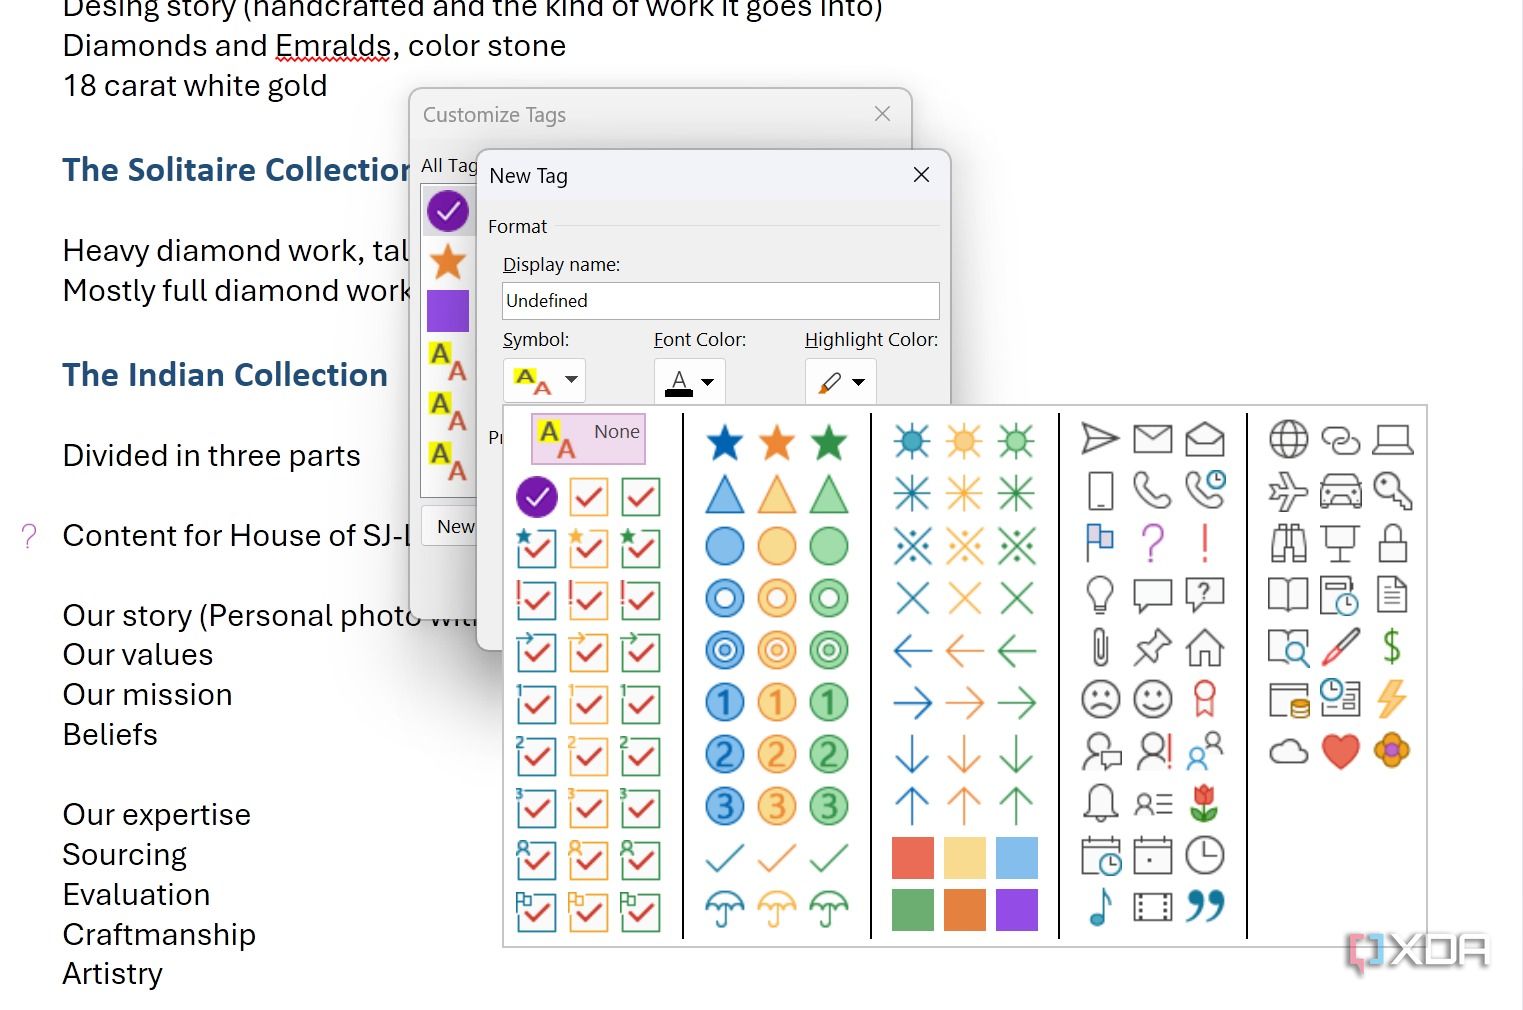Choose the home symbol
The image size is (1523, 1010).
tap(1205, 646)
